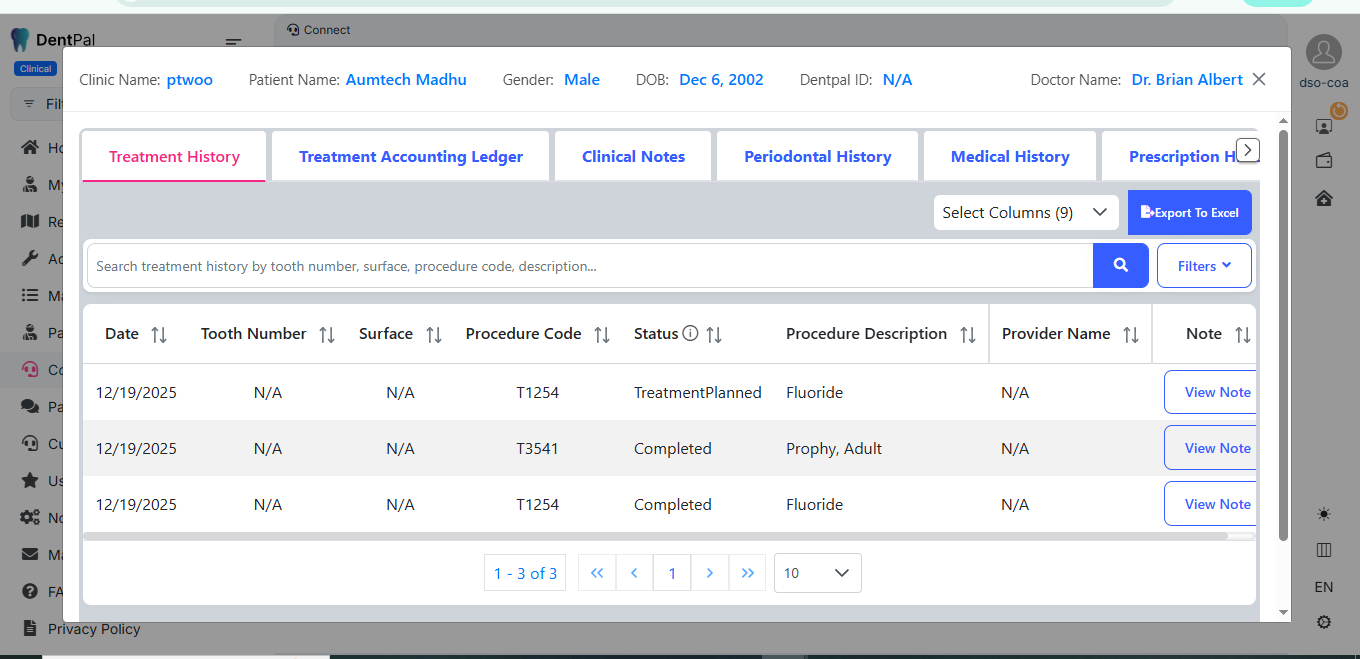Click Export To Excel button
The width and height of the screenshot is (1360, 659).
1189,213
